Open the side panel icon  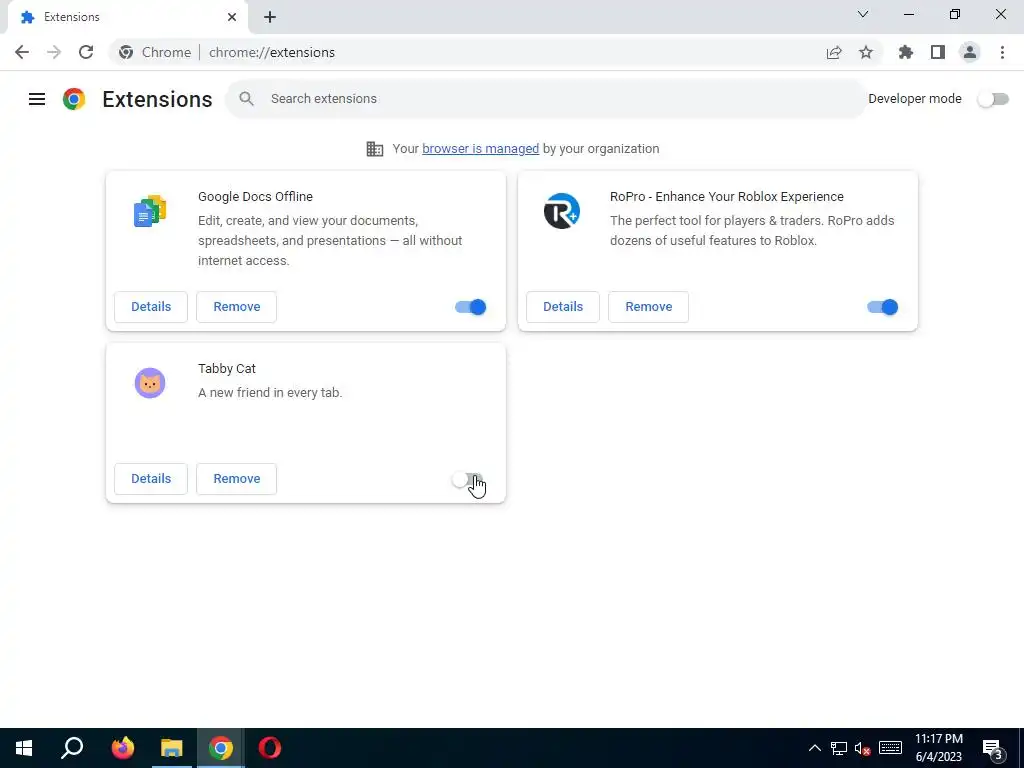[938, 52]
